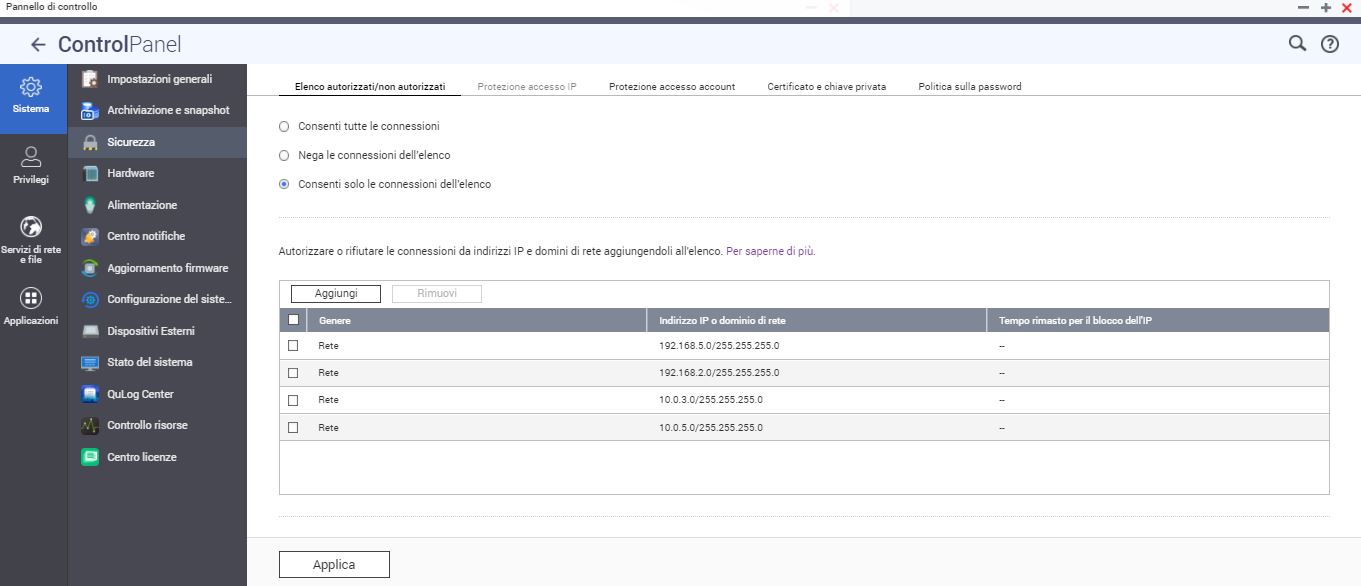Click the help question mark icon

(1329, 44)
